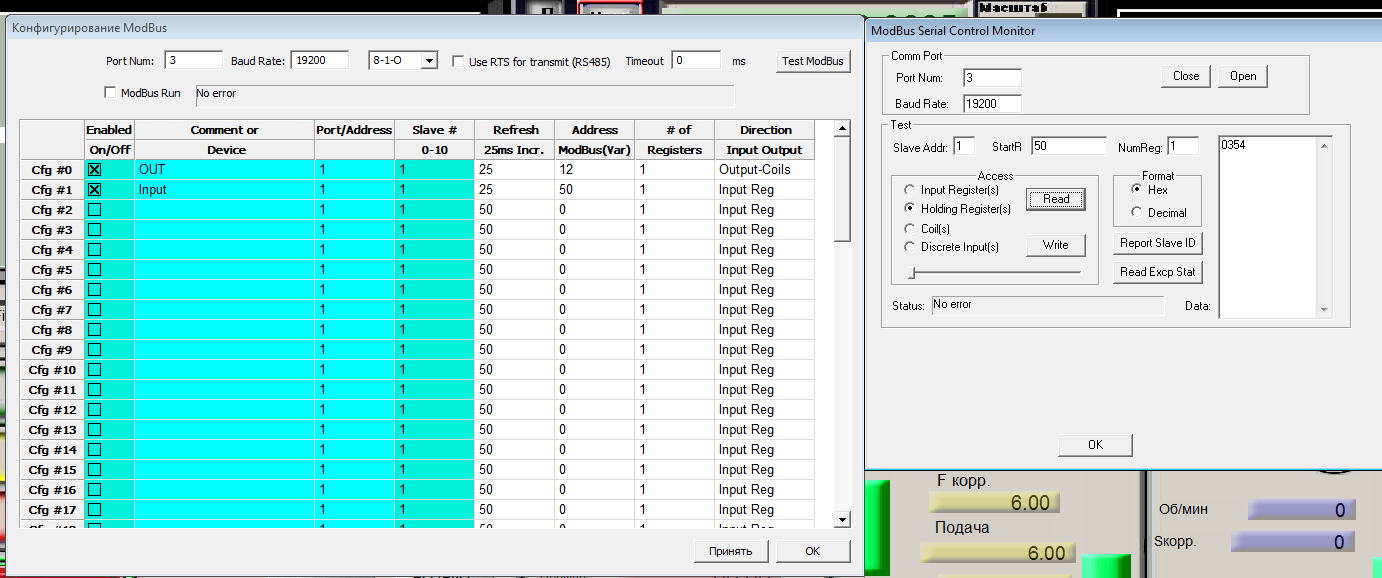Click OUT comment cell of Cfg #0
Viewport: 1382px width, 578px height.
pos(224,170)
